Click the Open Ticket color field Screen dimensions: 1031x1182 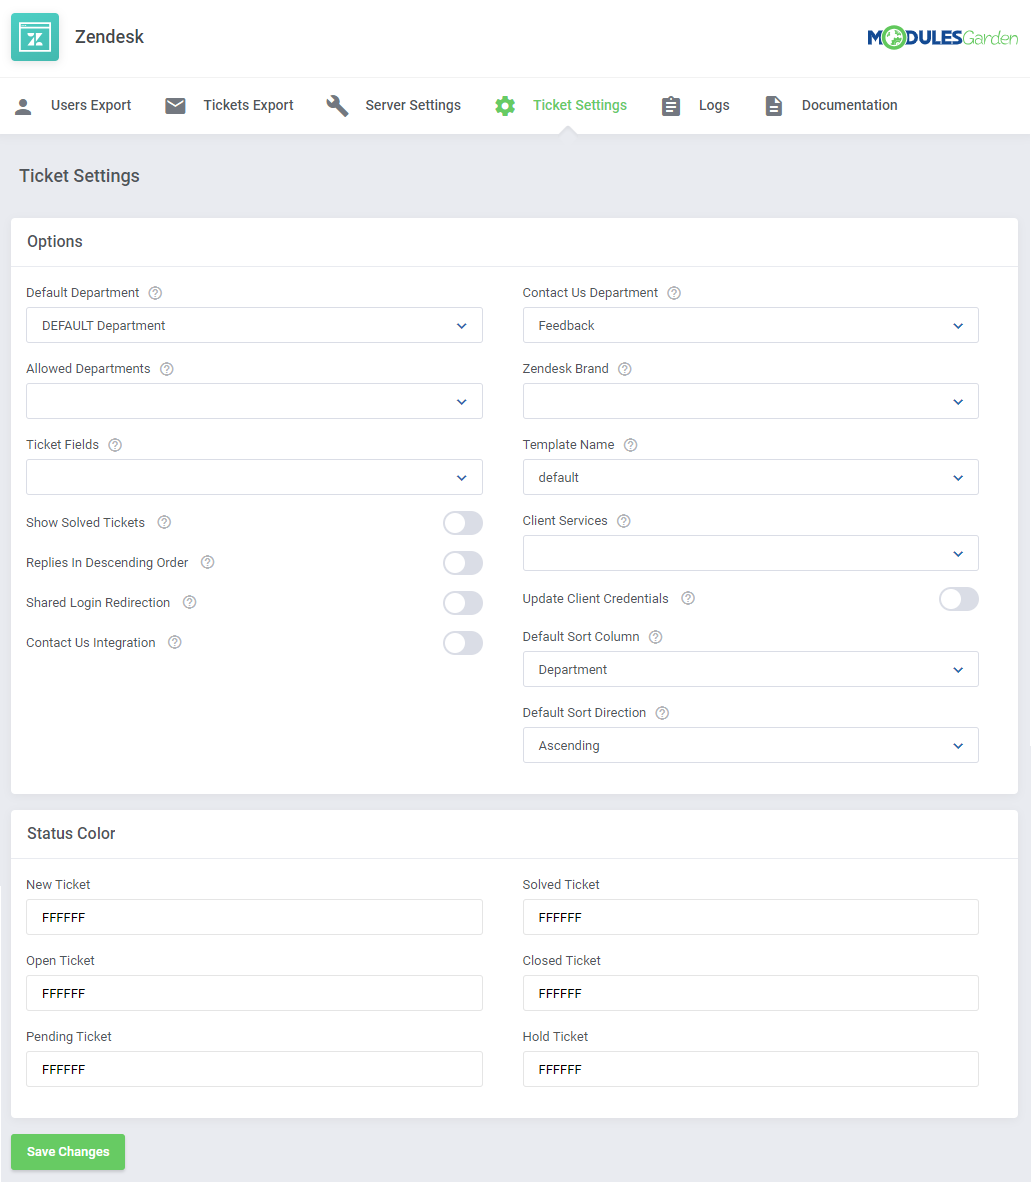[254, 994]
